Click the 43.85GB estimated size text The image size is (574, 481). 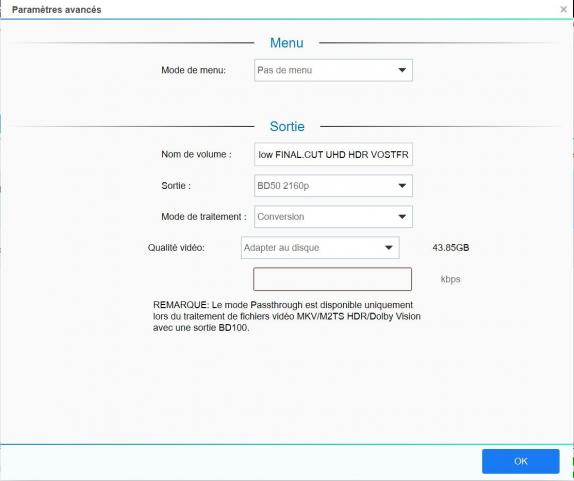451,248
